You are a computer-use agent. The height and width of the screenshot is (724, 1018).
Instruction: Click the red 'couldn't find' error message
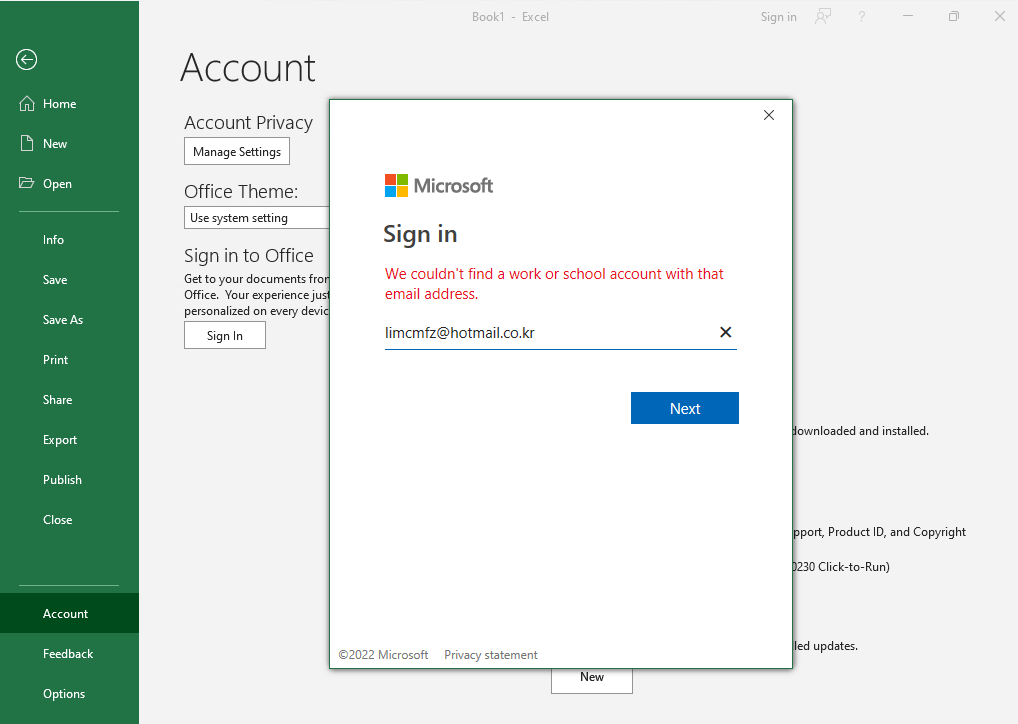554,284
